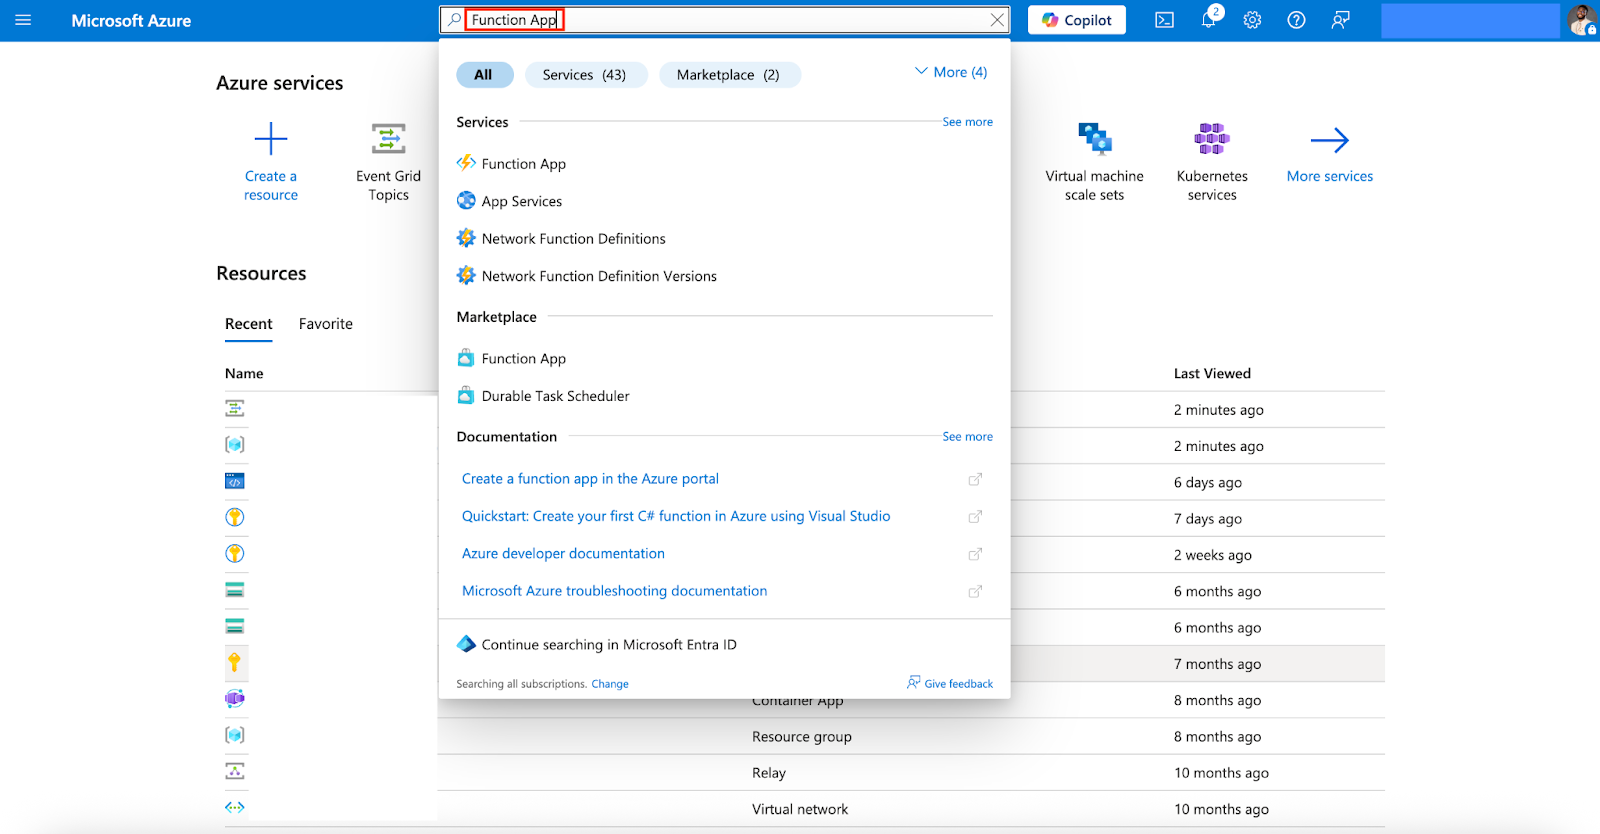
Task: Click the Resource group type cell
Action: (x=802, y=737)
